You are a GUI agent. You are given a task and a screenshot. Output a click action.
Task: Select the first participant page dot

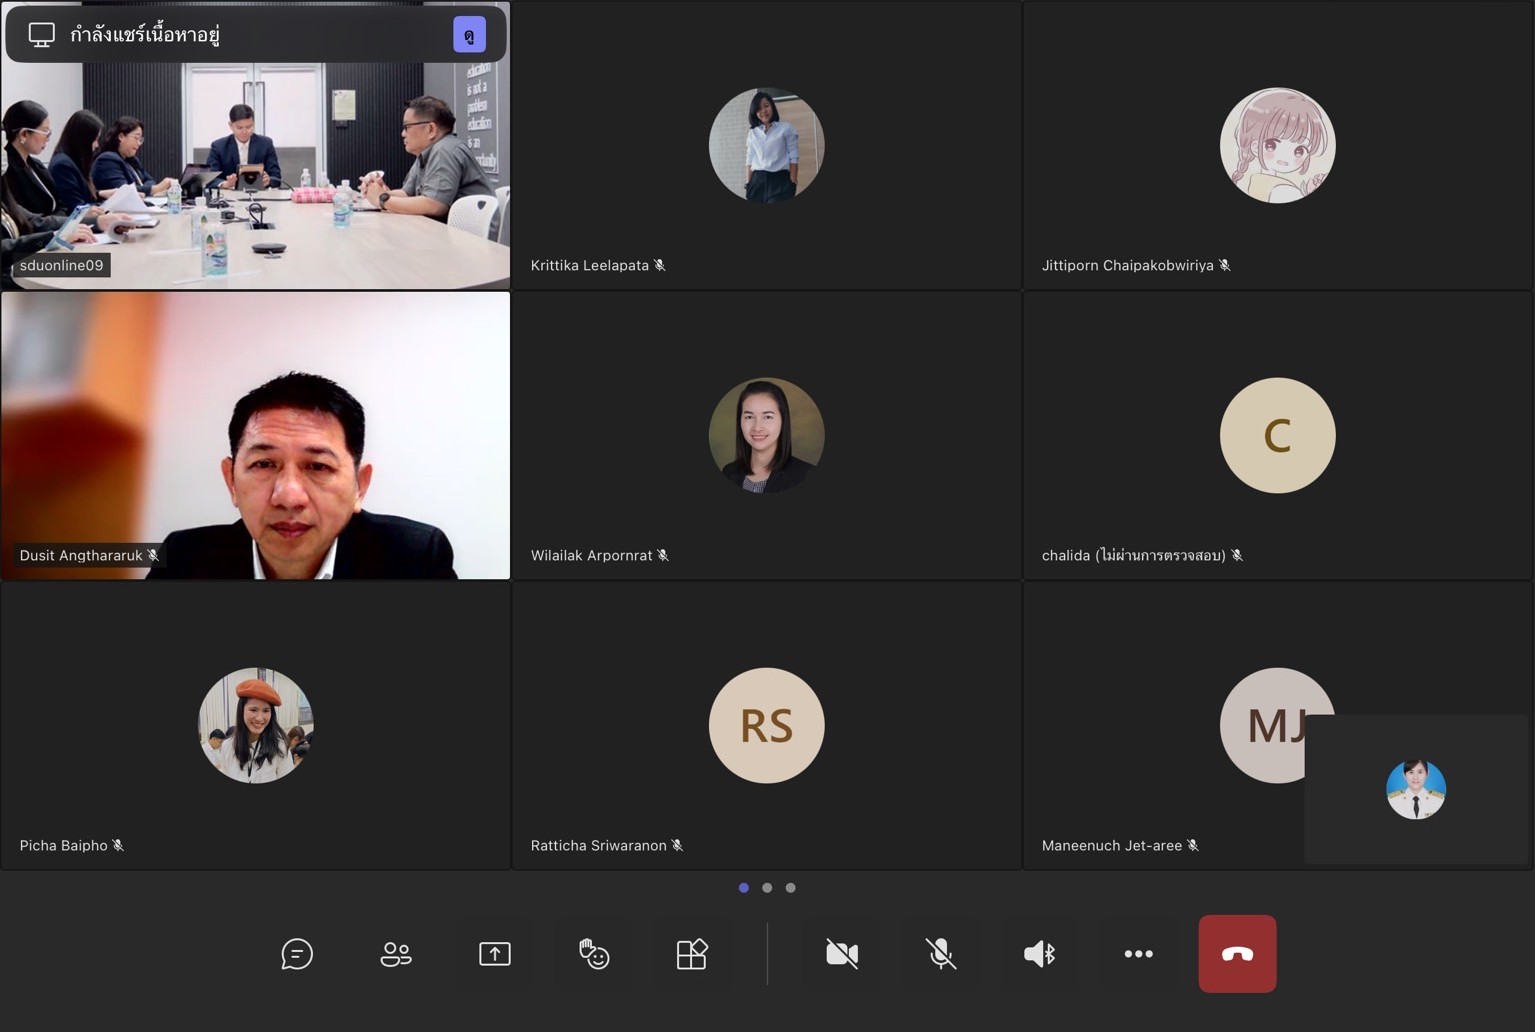click(744, 888)
